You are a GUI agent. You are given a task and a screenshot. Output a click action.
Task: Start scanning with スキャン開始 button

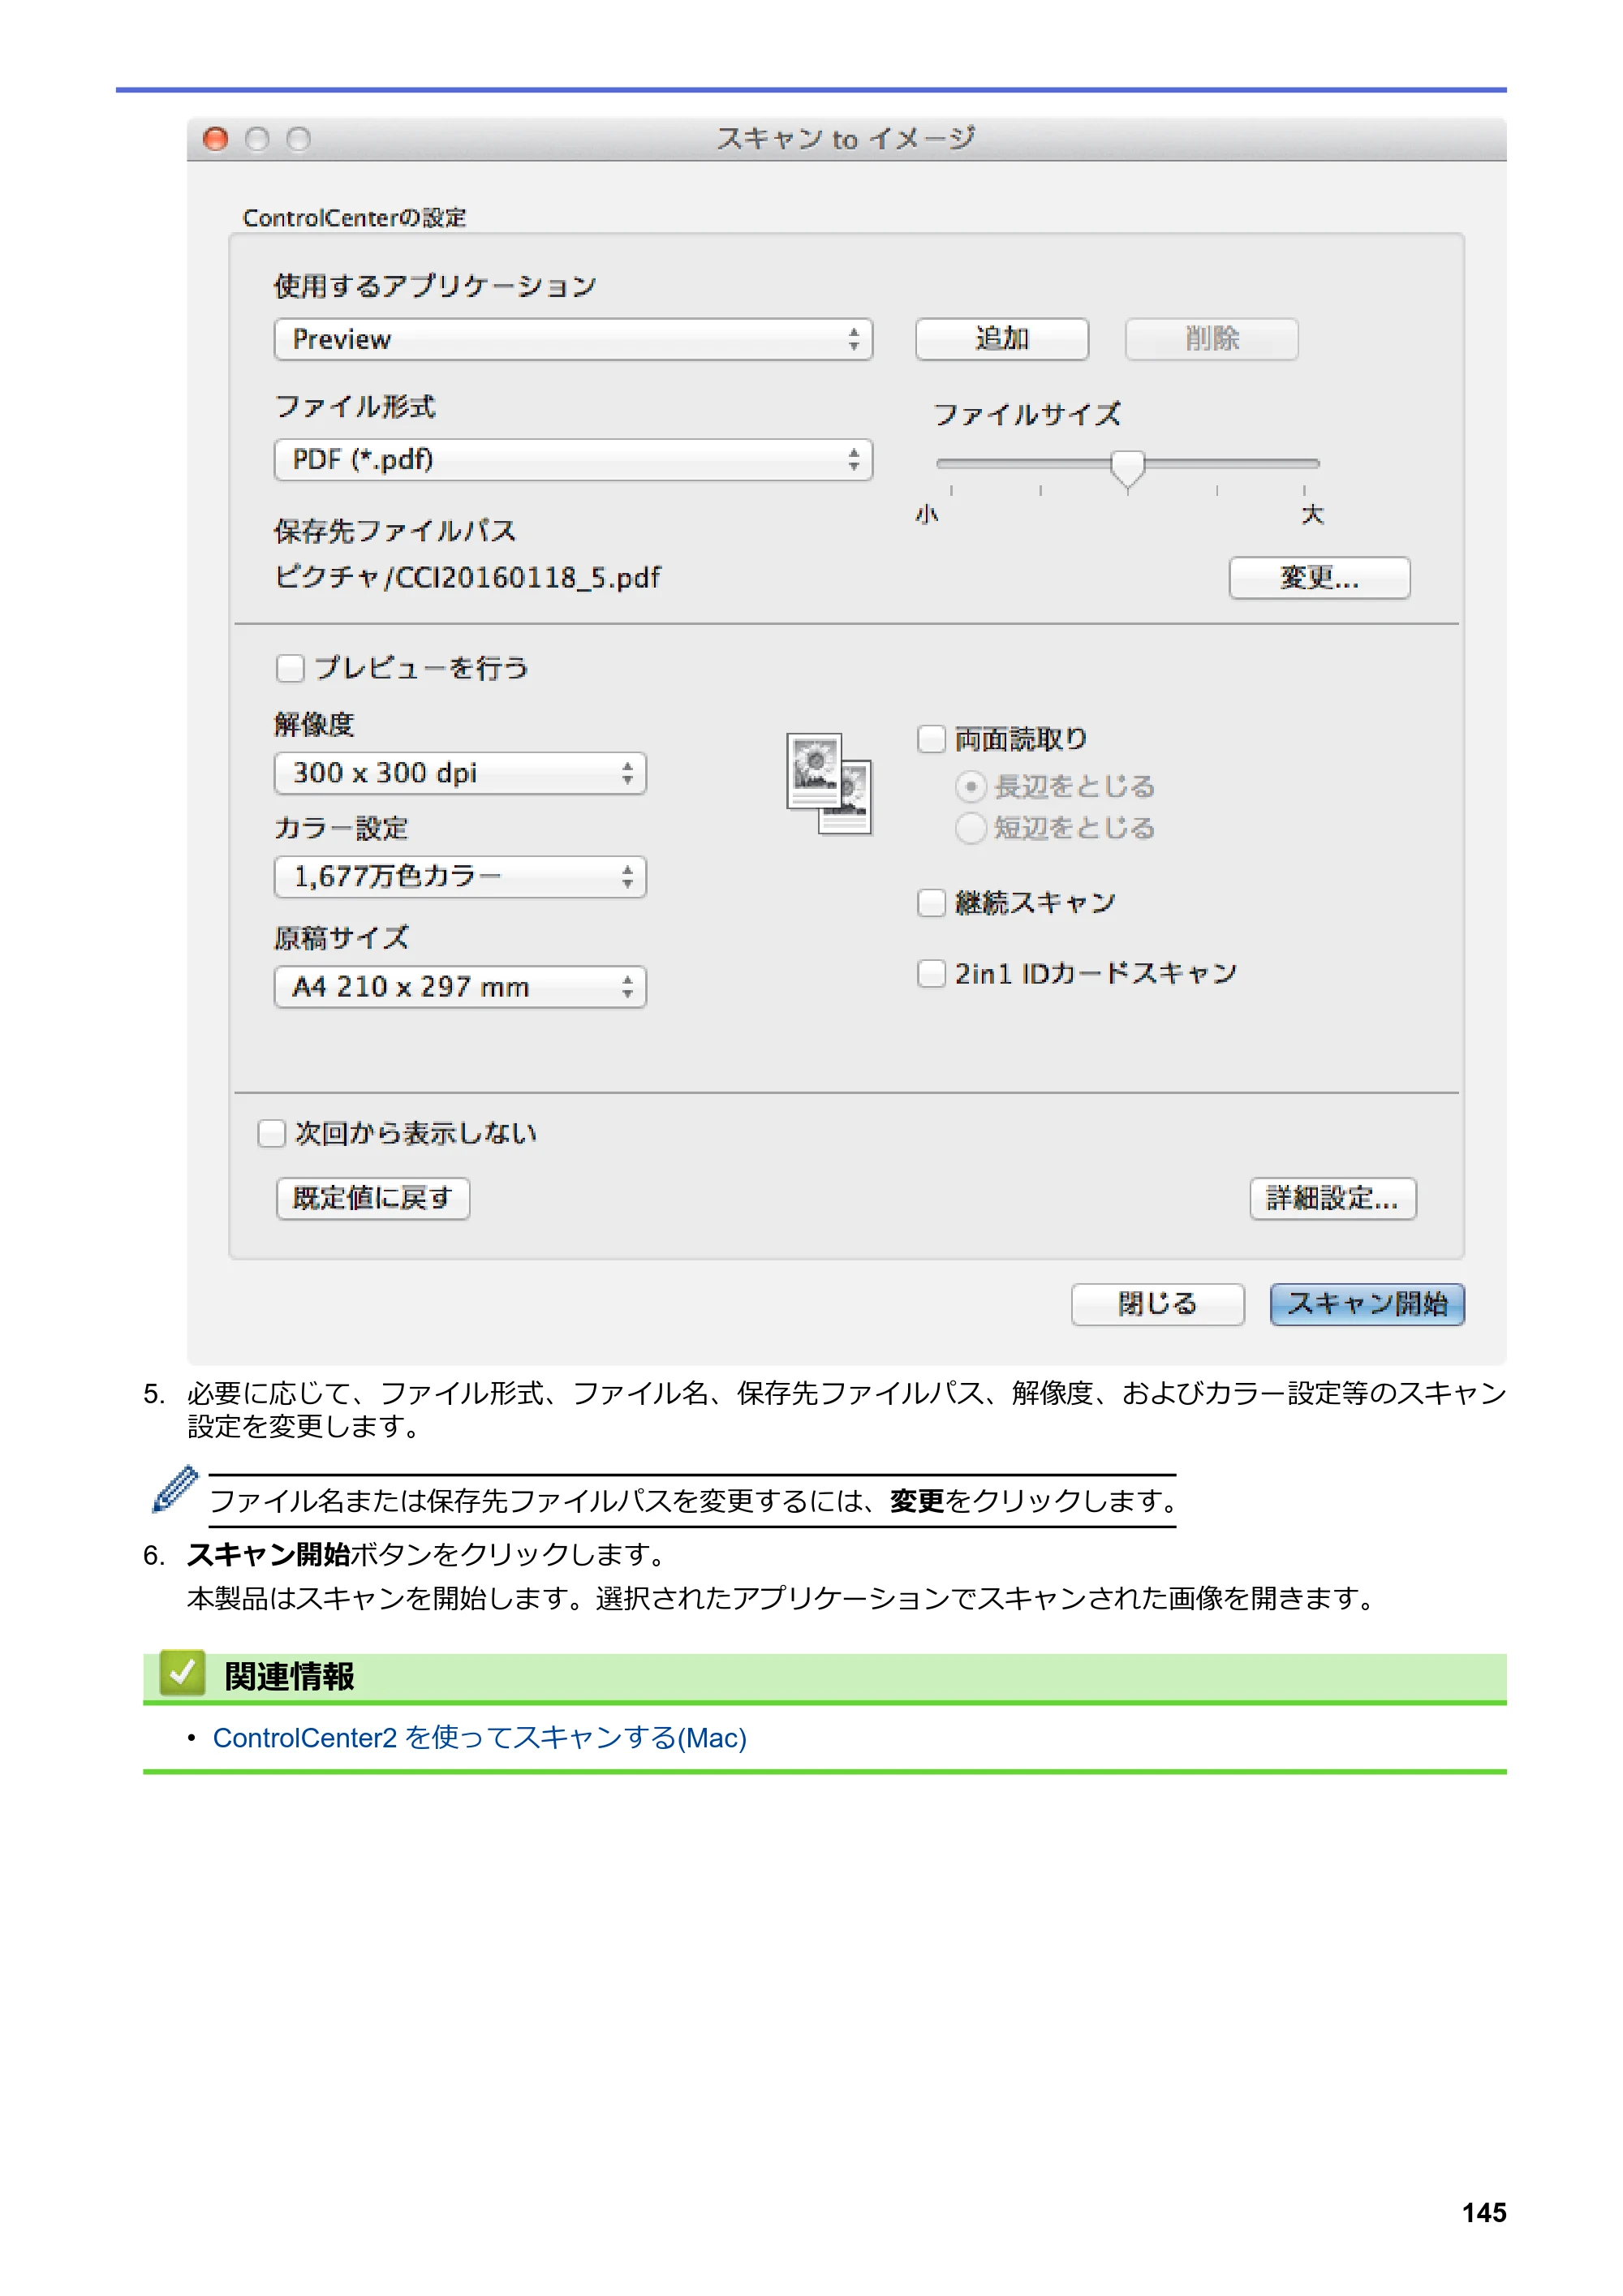[x=1367, y=1304]
